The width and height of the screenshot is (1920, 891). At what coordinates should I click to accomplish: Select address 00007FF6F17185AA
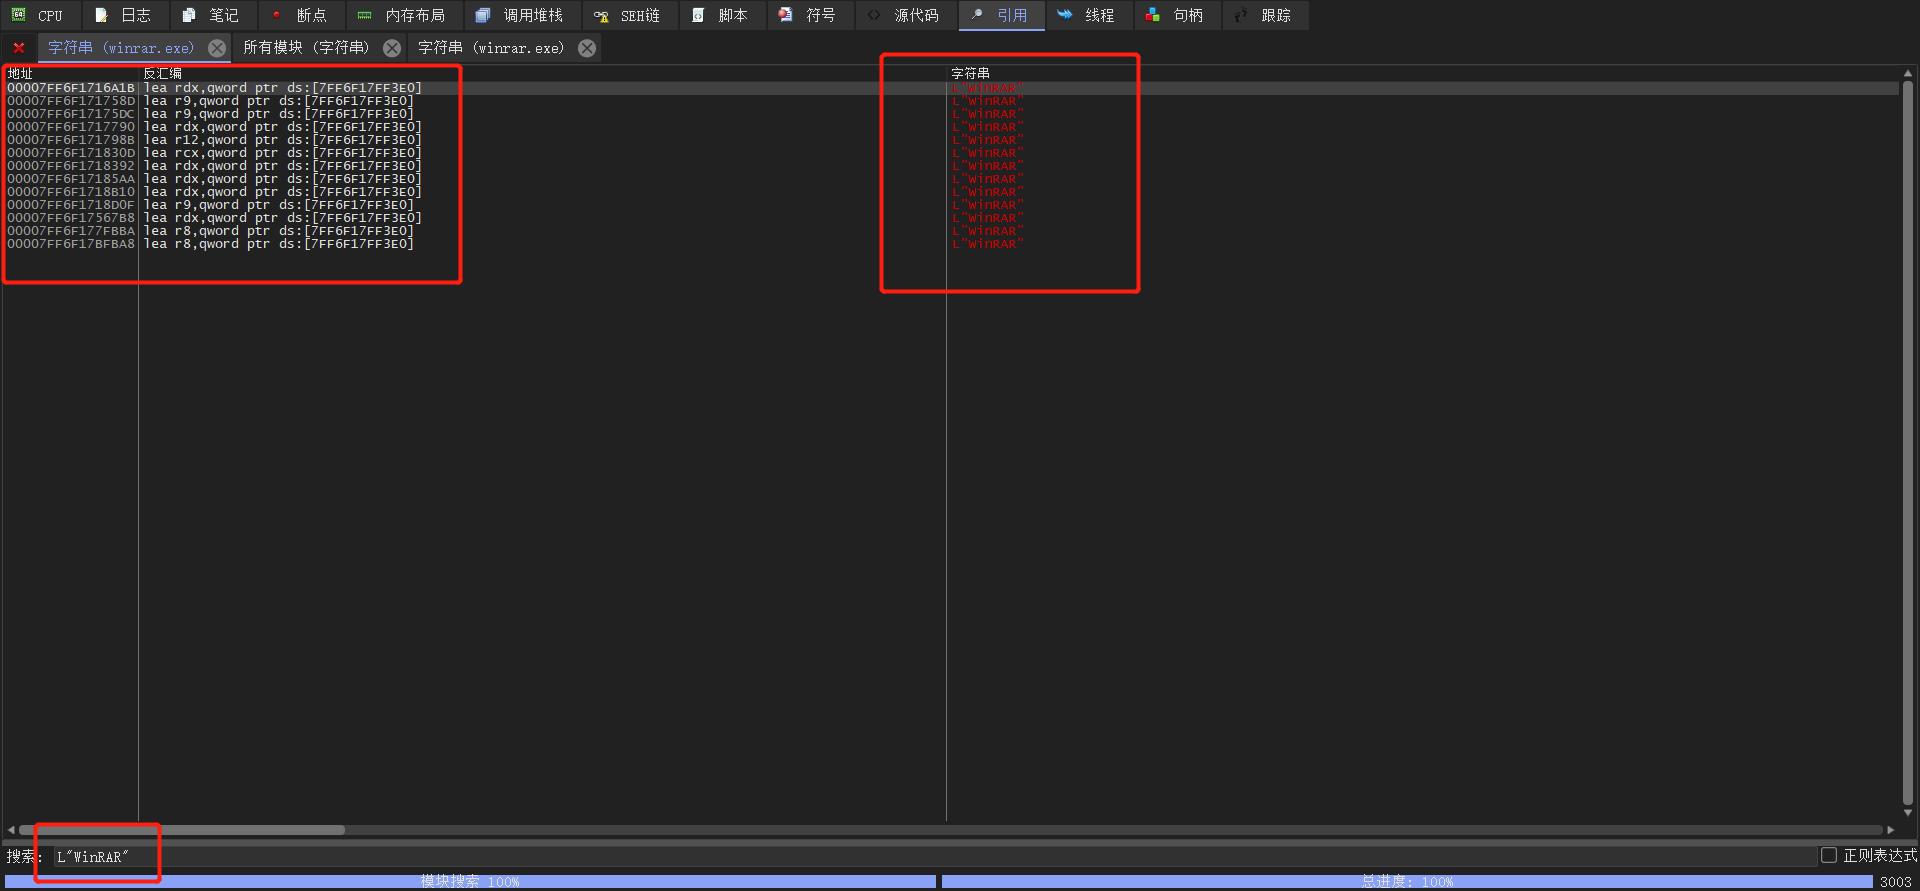[x=71, y=179]
